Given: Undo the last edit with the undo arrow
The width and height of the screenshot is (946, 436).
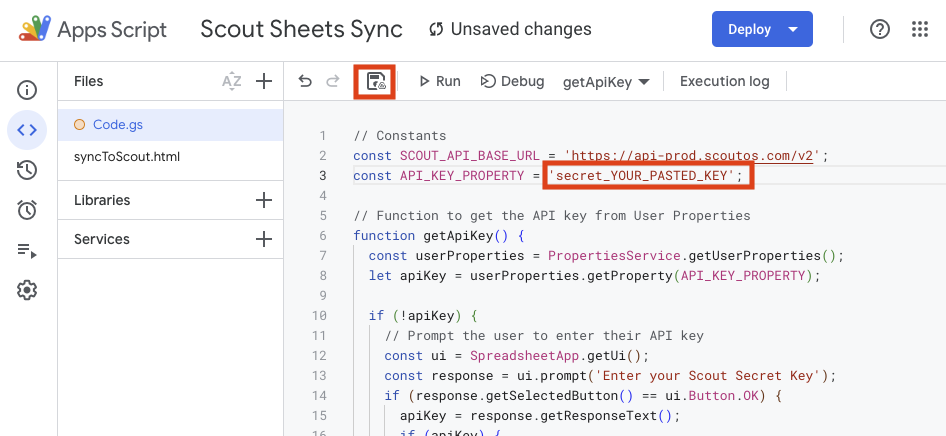Looking at the screenshot, I should click(306, 82).
